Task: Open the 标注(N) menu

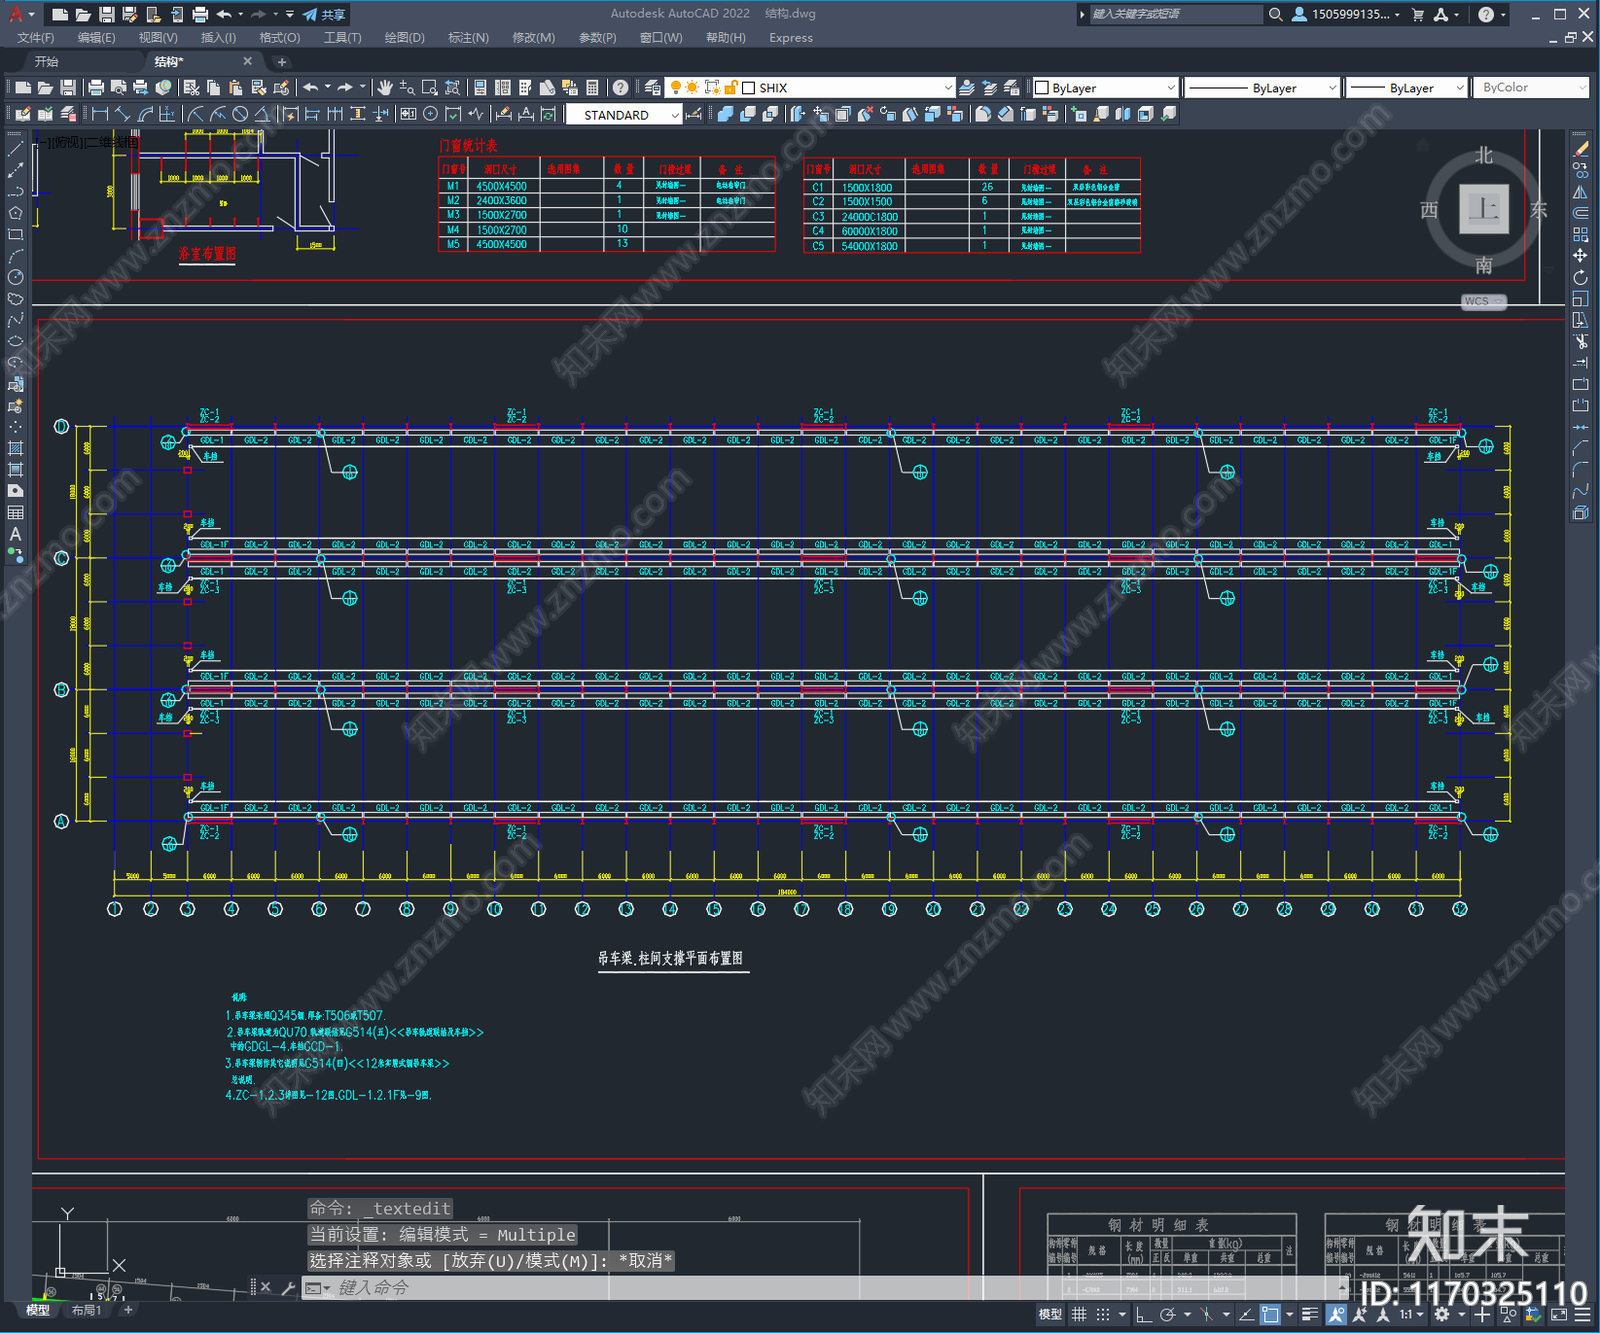Action: pos(468,38)
